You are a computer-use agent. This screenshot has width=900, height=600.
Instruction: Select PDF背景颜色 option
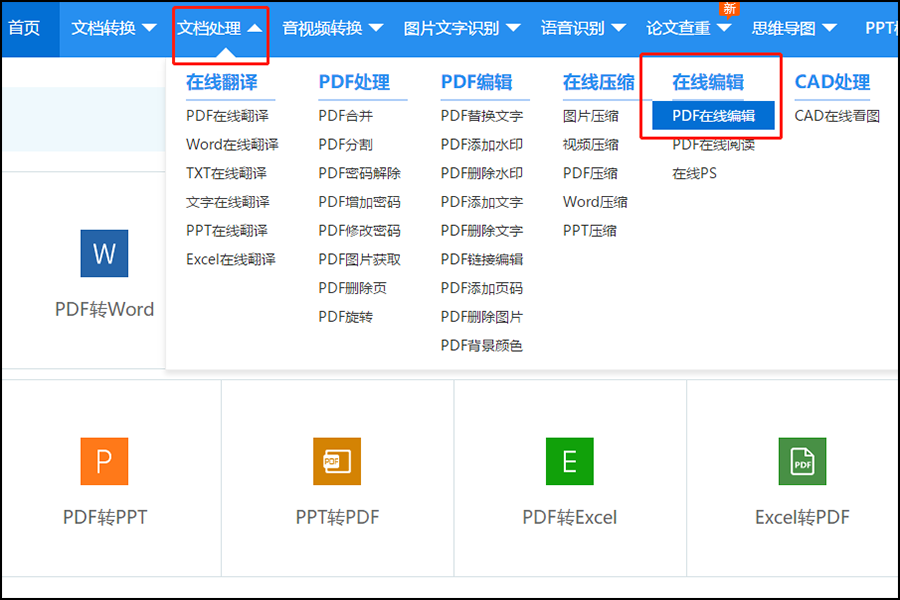click(482, 346)
